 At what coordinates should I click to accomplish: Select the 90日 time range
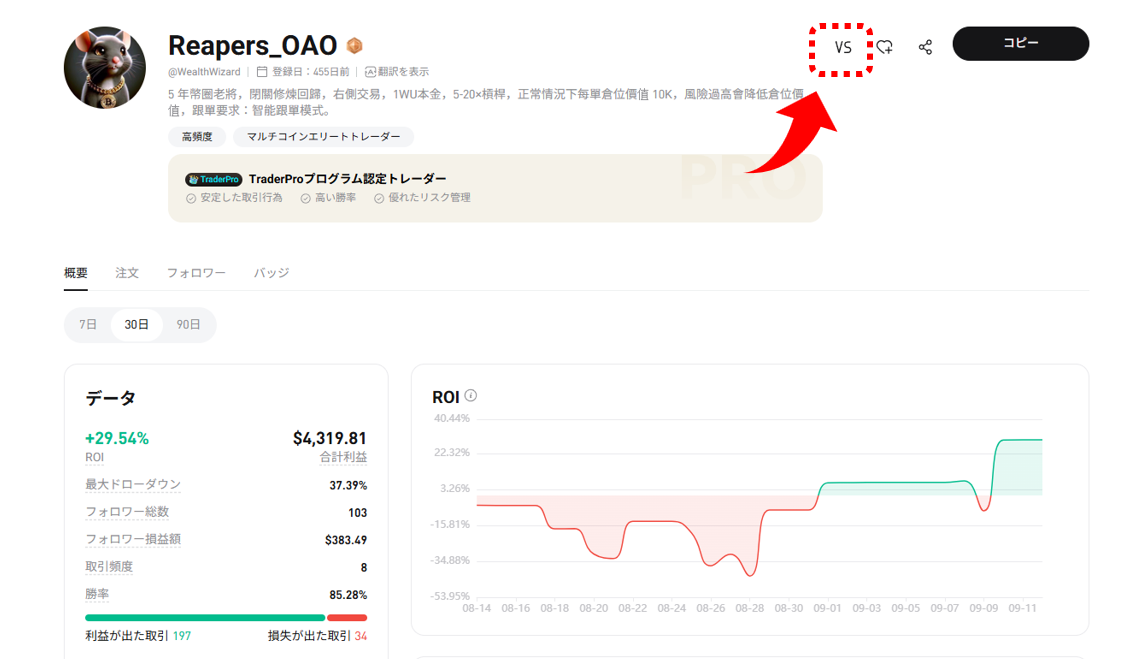click(x=188, y=325)
